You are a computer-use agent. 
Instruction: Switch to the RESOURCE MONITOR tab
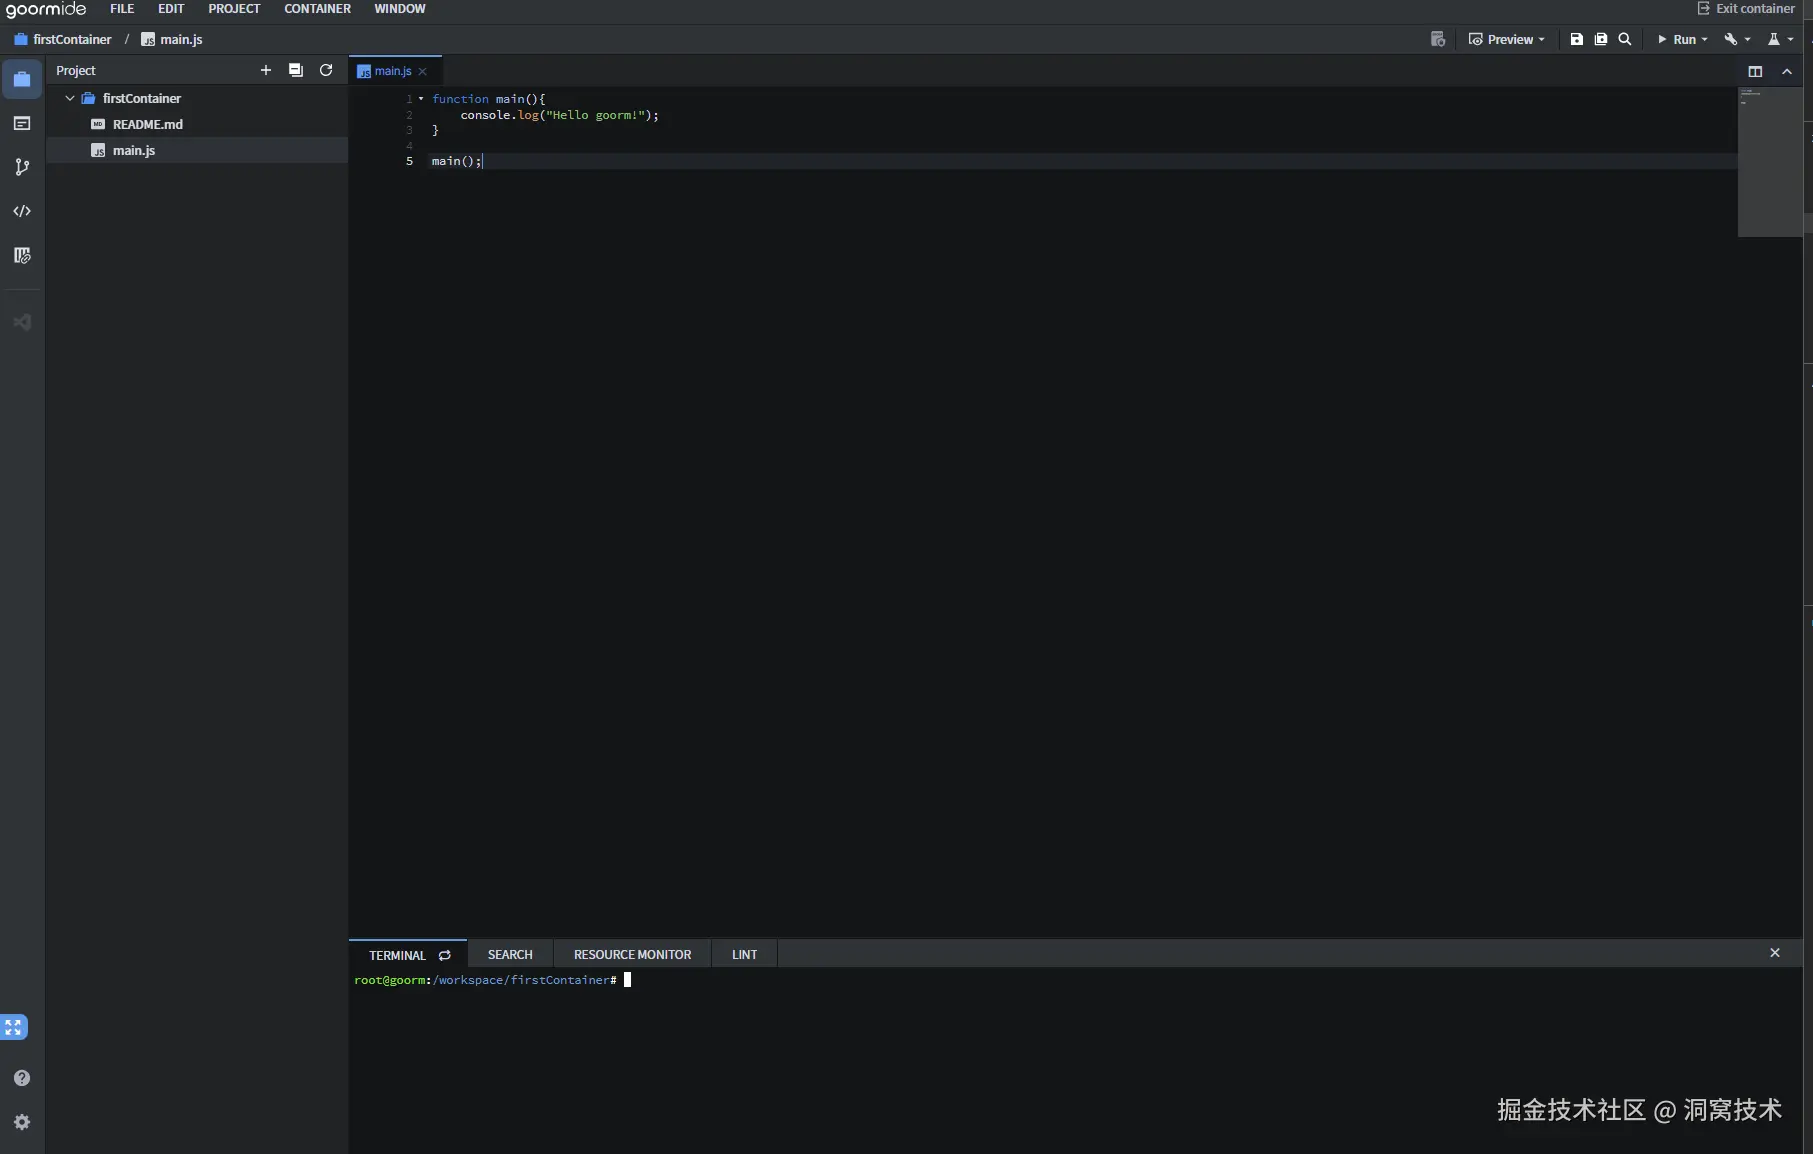(632, 955)
